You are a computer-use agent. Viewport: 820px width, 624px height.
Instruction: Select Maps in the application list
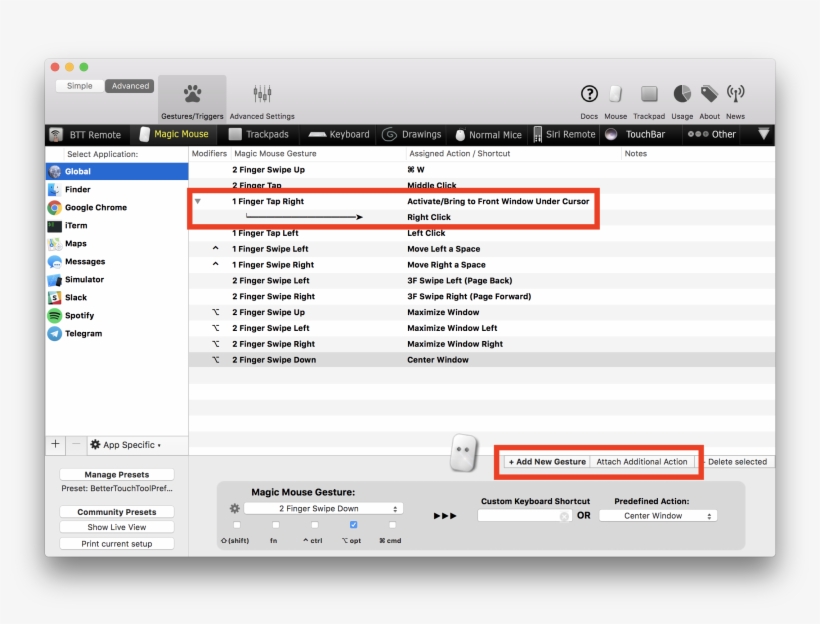tap(117, 244)
